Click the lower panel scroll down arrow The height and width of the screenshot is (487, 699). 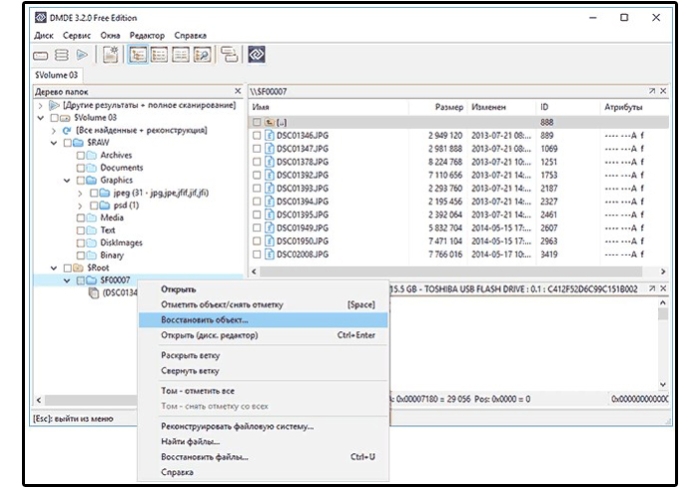(663, 384)
